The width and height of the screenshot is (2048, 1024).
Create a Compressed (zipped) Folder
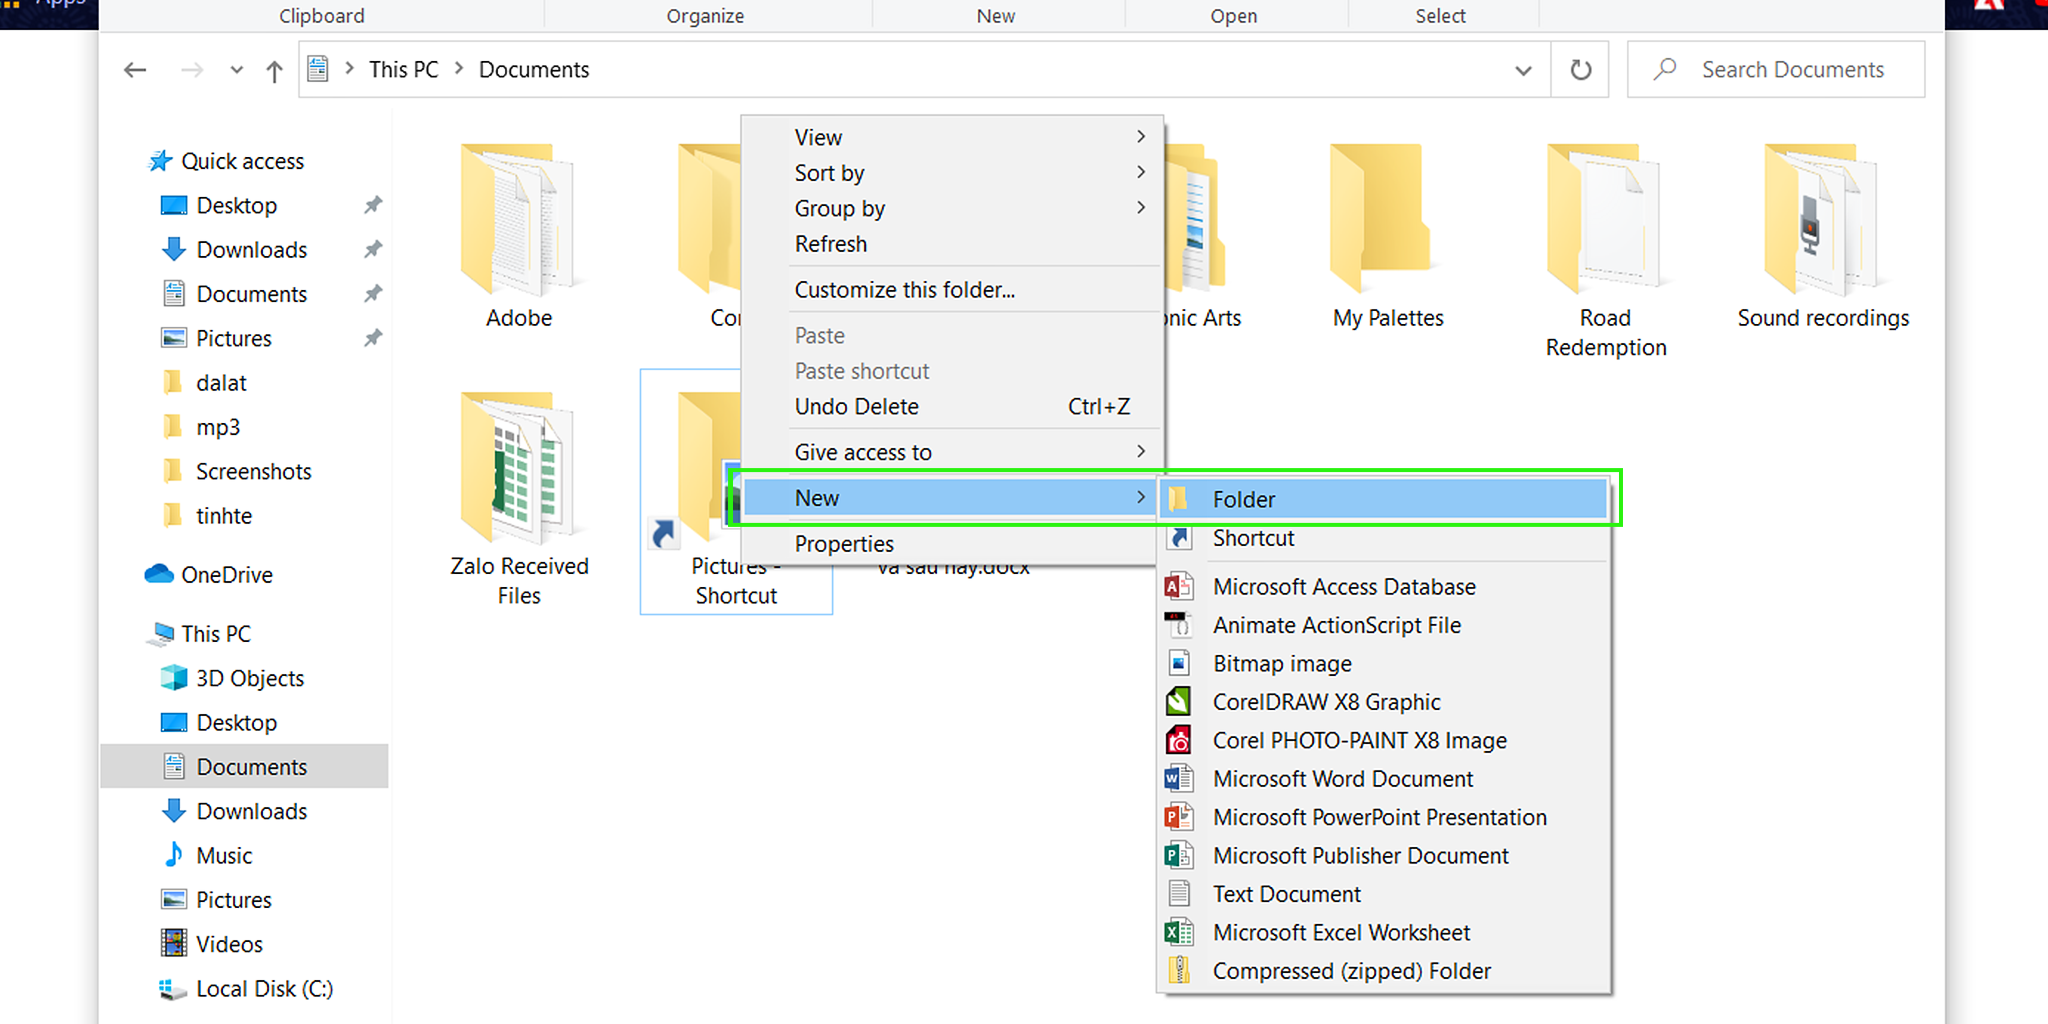coord(1384,971)
